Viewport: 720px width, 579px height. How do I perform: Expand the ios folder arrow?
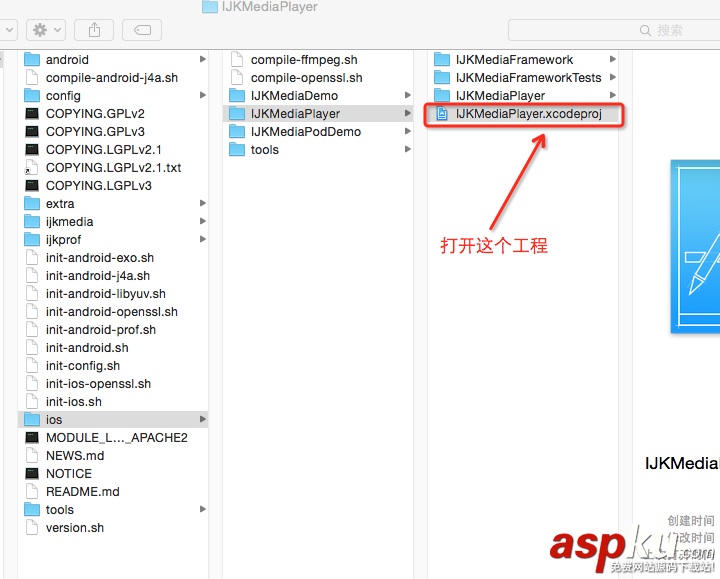202,419
